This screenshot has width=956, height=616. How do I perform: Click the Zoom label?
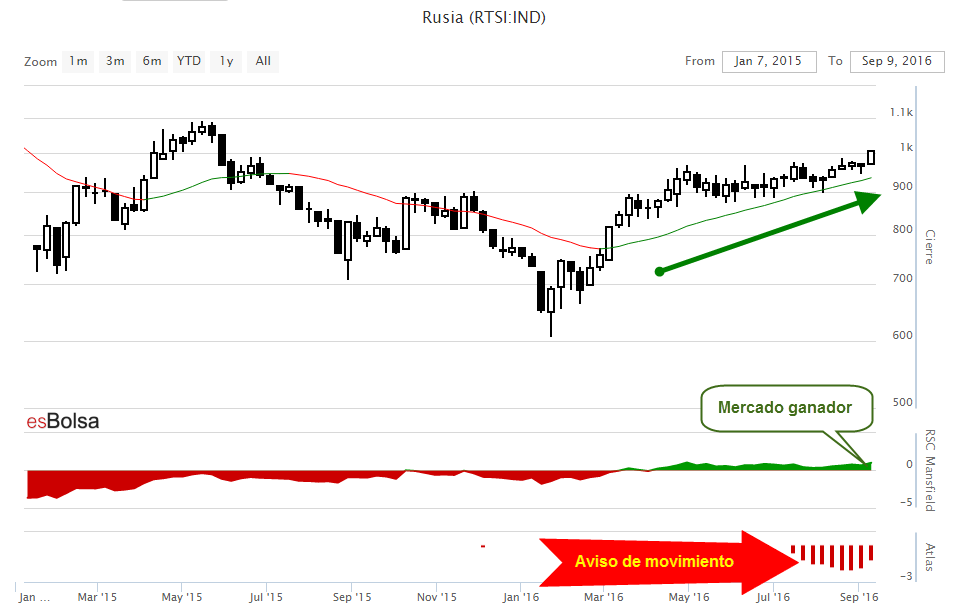[x=40, y=62]
